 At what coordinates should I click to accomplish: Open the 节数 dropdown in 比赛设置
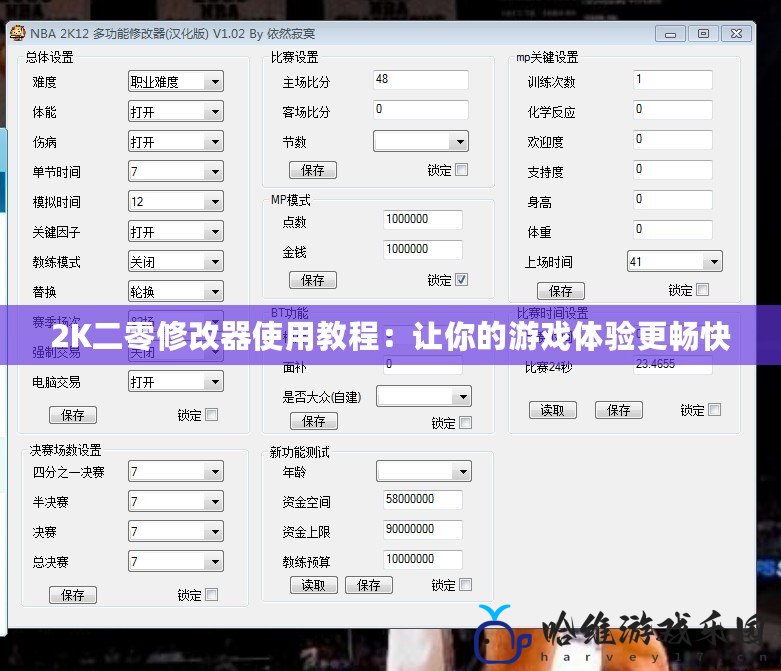click(x=421, y=141)
